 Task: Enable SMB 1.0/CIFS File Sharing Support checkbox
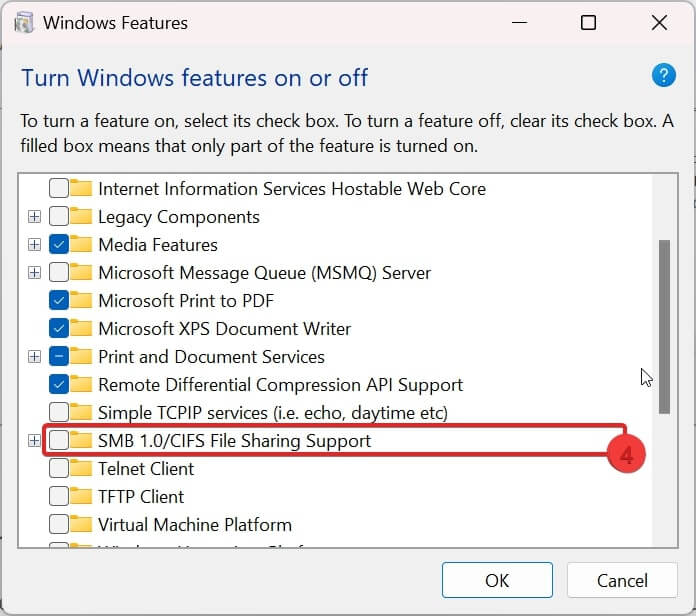pos(59,441)
